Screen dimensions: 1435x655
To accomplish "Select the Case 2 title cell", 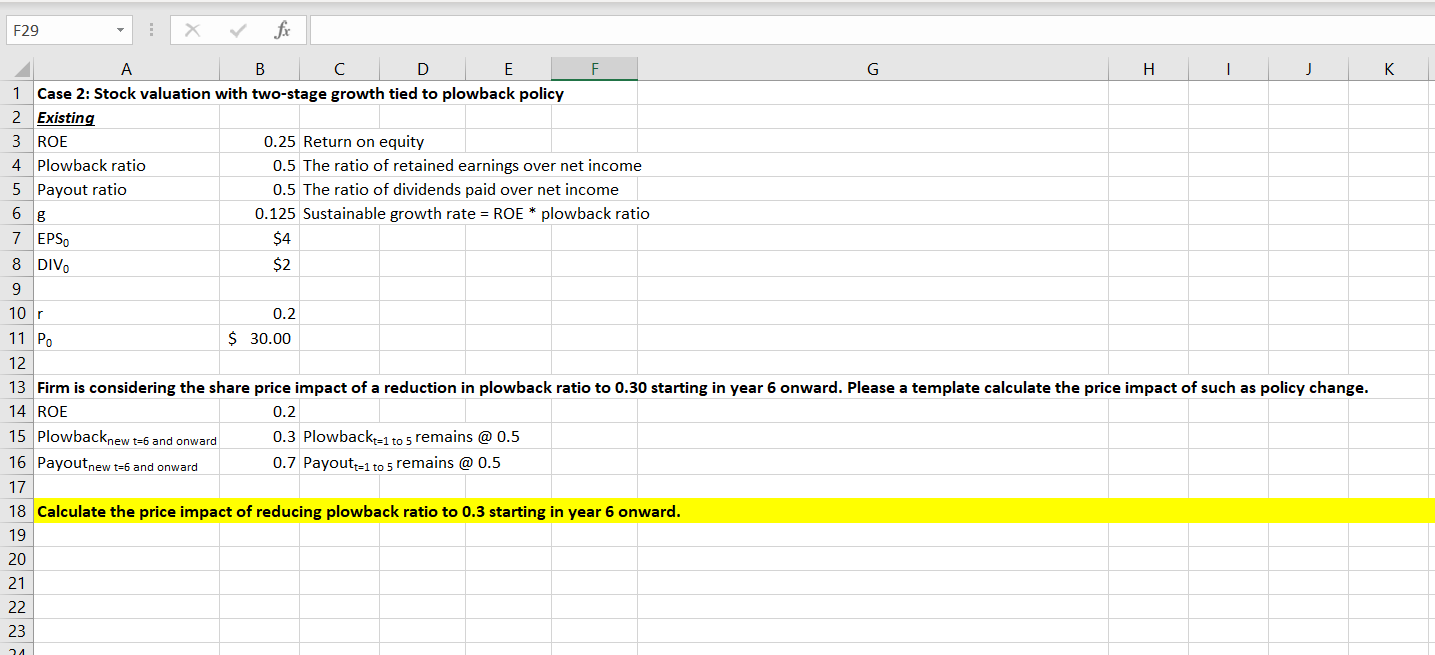I will (x=126, y=93).
